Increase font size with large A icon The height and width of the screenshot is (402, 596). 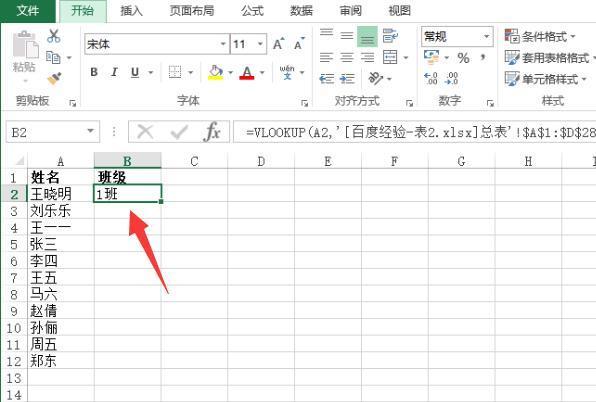[279, 44]
